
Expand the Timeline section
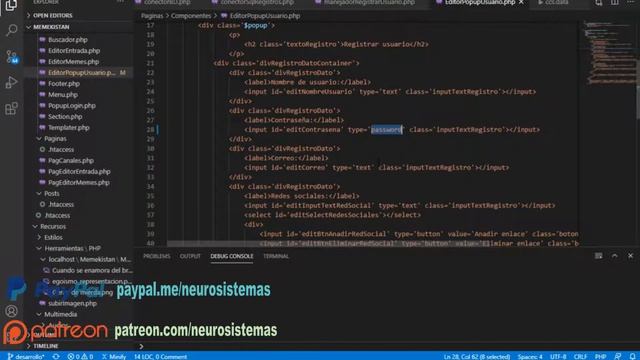tap(46, 346)
